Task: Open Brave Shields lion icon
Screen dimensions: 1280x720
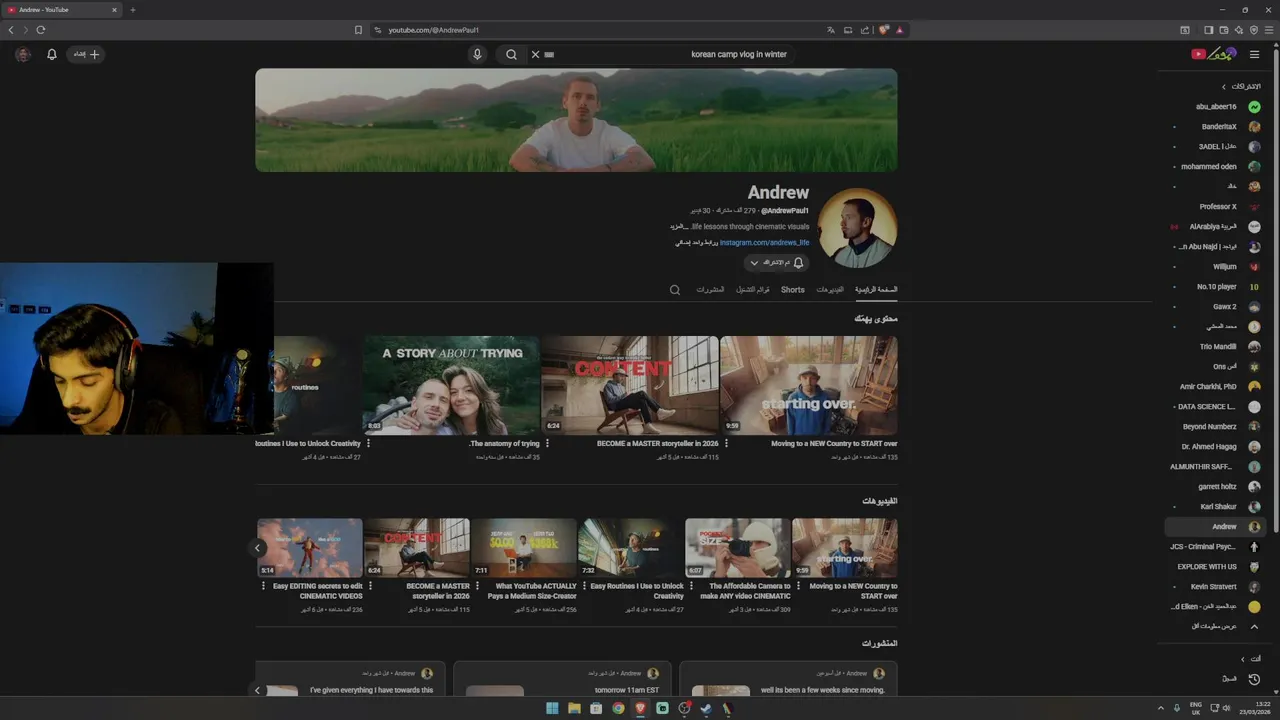Action: pyautogui.click(x=884, y=30)
